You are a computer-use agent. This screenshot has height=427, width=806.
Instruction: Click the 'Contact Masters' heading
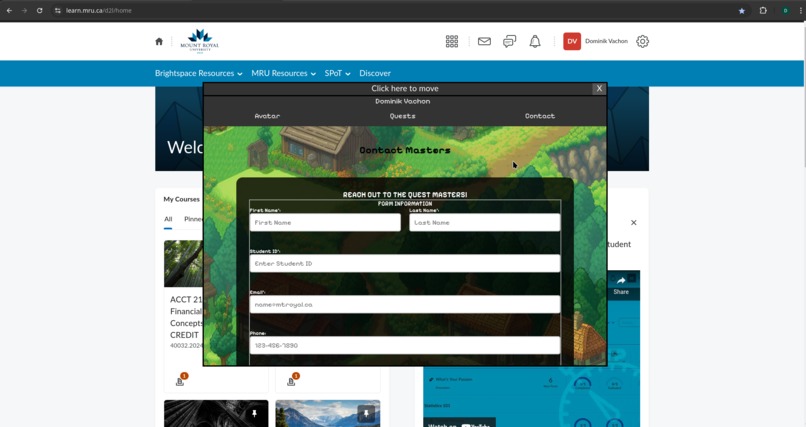pyautogui.click(x=405, y=151)
